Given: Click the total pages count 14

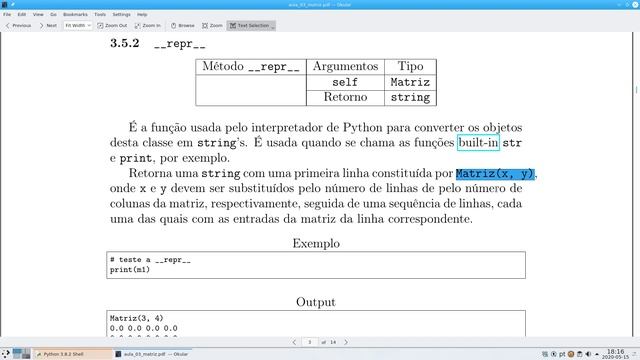Looking at the screenshot, I should point(333,342).
